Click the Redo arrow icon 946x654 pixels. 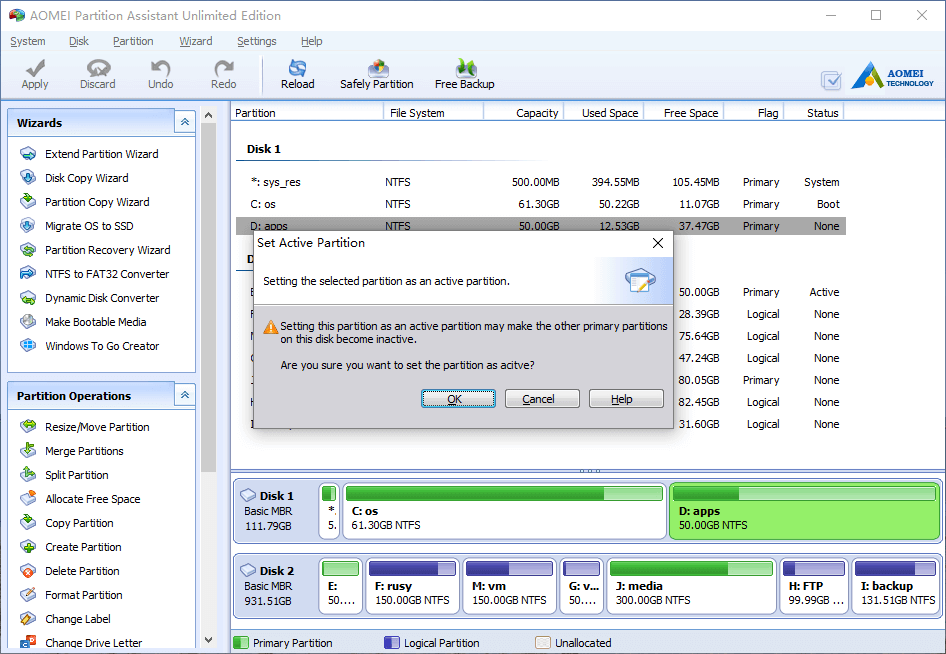point(223,68)
